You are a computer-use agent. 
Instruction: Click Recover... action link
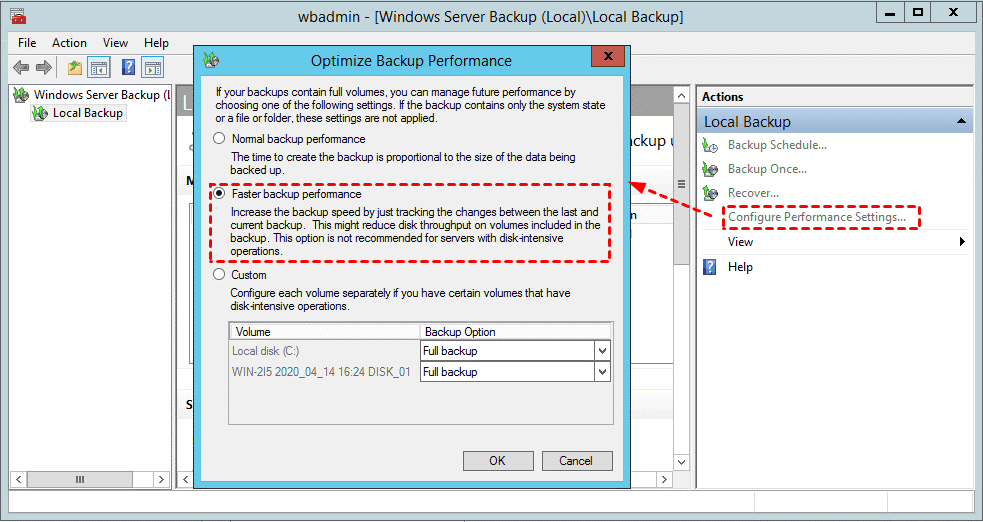(754, 192)
